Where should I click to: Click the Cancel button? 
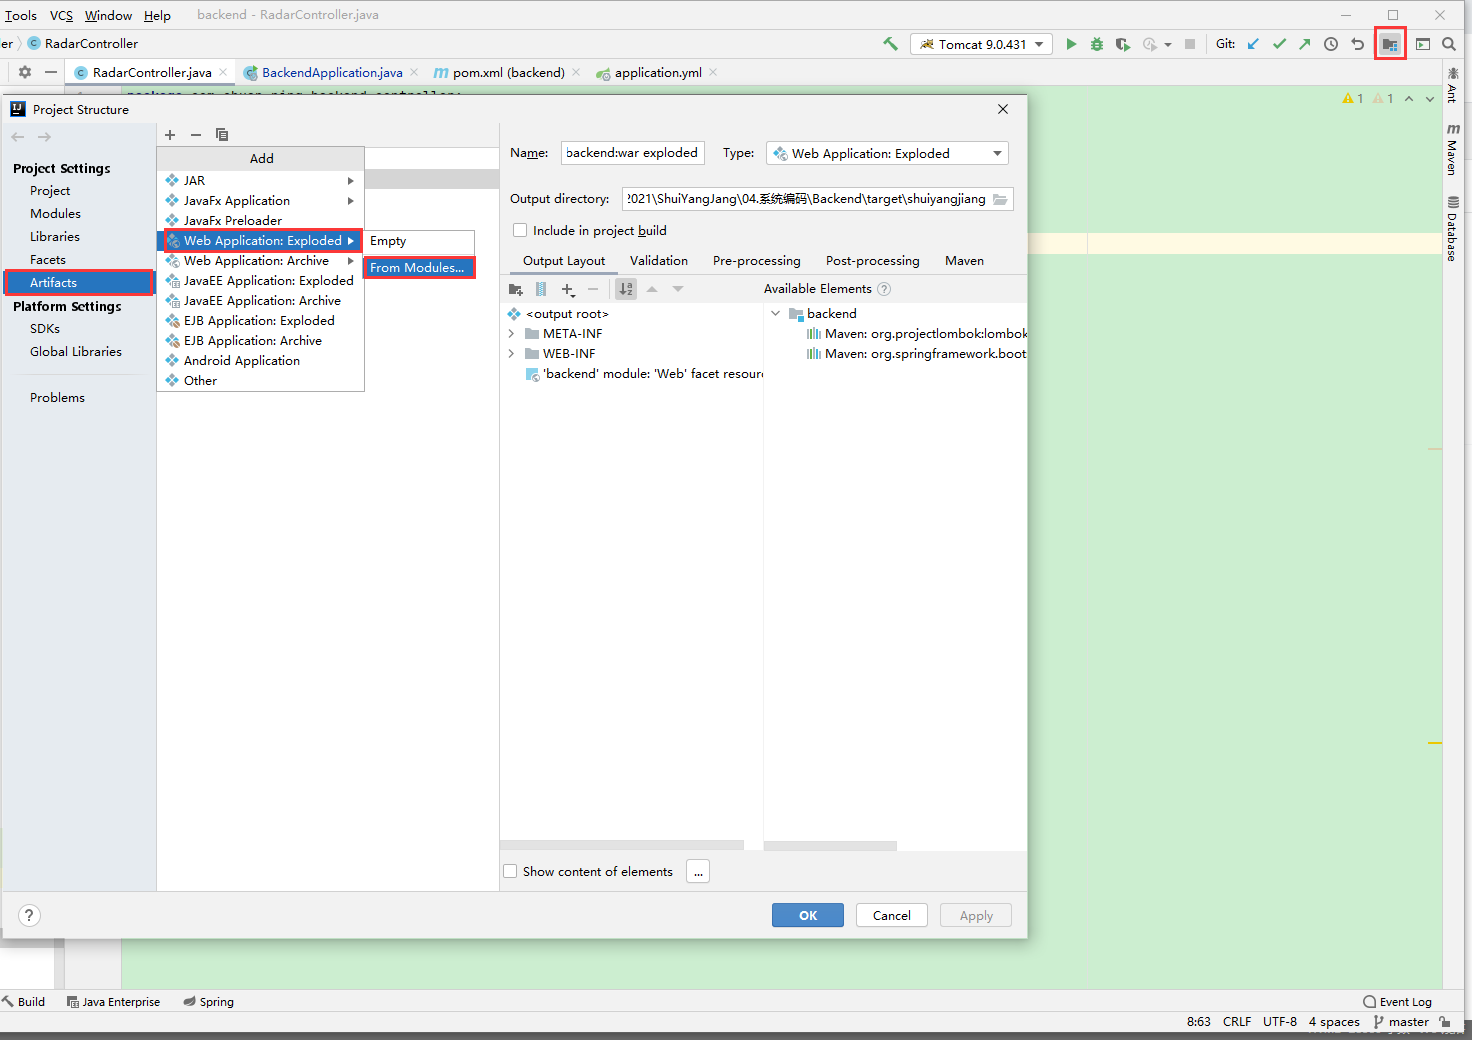[x=892, y=915]
